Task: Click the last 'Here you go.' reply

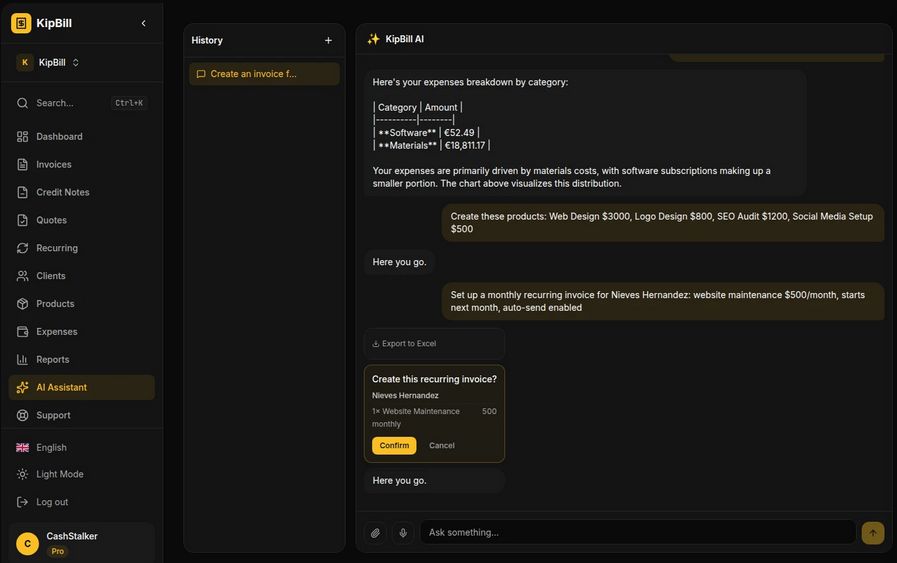Action: (x=399, y=481)
